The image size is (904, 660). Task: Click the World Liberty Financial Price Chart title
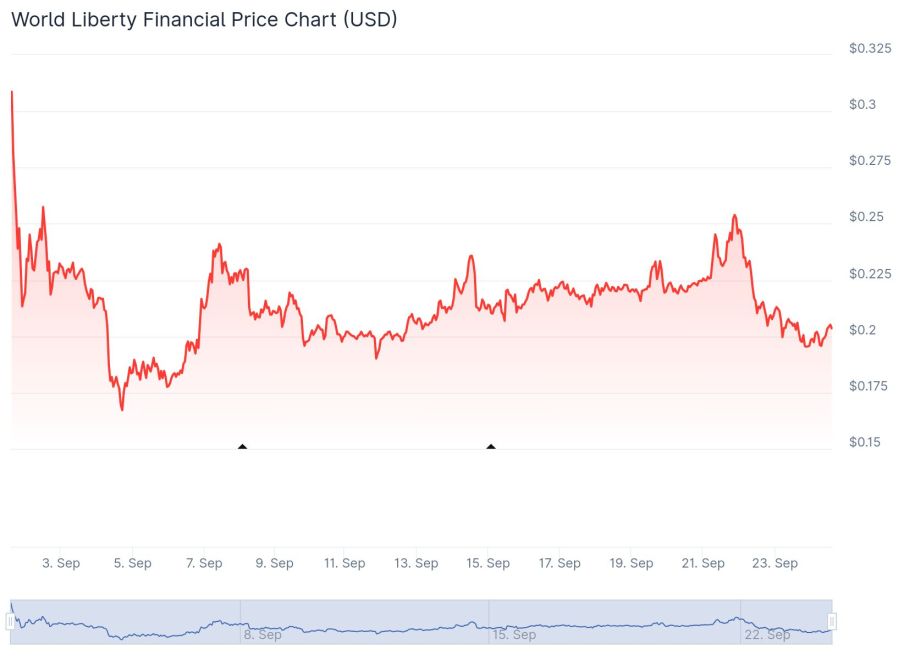tap(204, 20)
